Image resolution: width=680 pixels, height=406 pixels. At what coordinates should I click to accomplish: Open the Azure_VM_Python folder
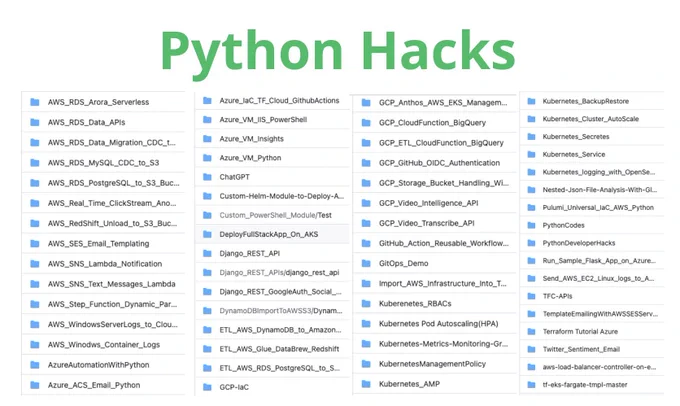pos(250,158)
